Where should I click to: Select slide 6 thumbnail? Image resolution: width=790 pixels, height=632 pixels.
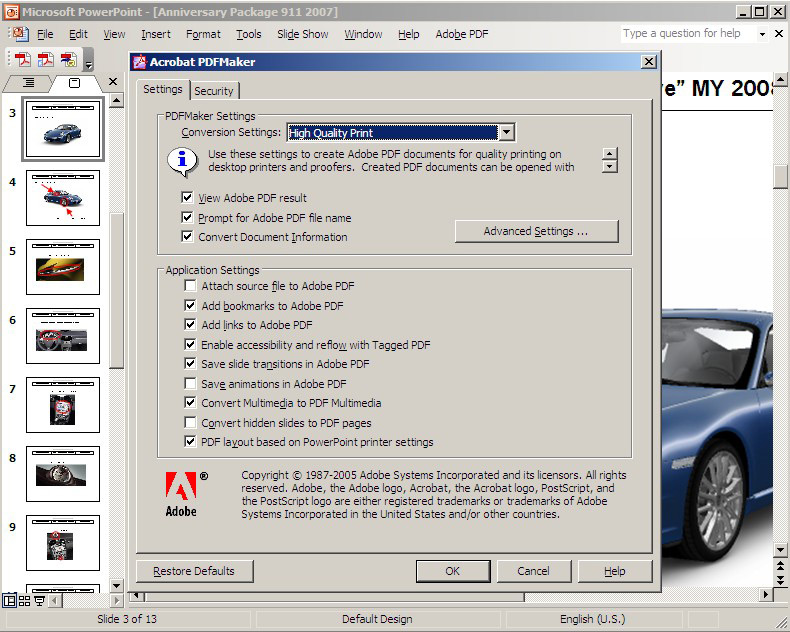click(x=63, y=336)
